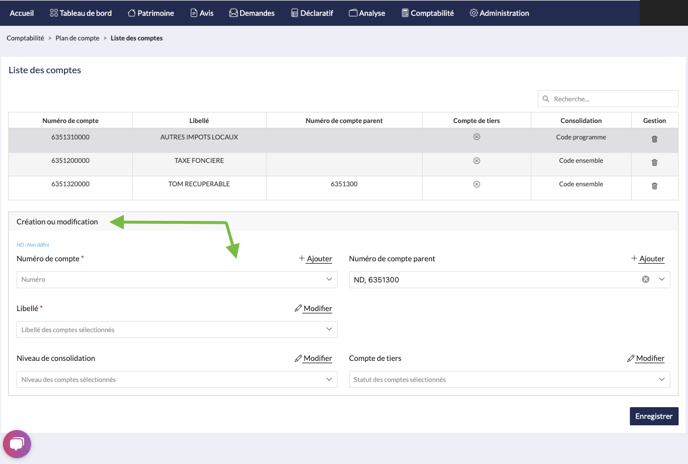This screenshot has height=464, width=688.
Task: Clear the Numéro de compte parent selection
Action: pos(646,280)
